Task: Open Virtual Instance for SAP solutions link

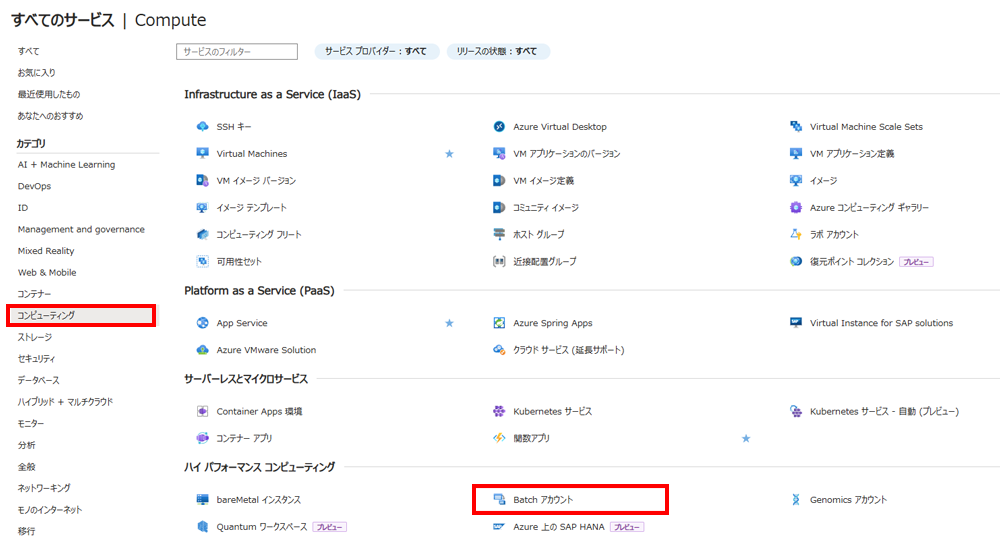Action: [881, 323]
